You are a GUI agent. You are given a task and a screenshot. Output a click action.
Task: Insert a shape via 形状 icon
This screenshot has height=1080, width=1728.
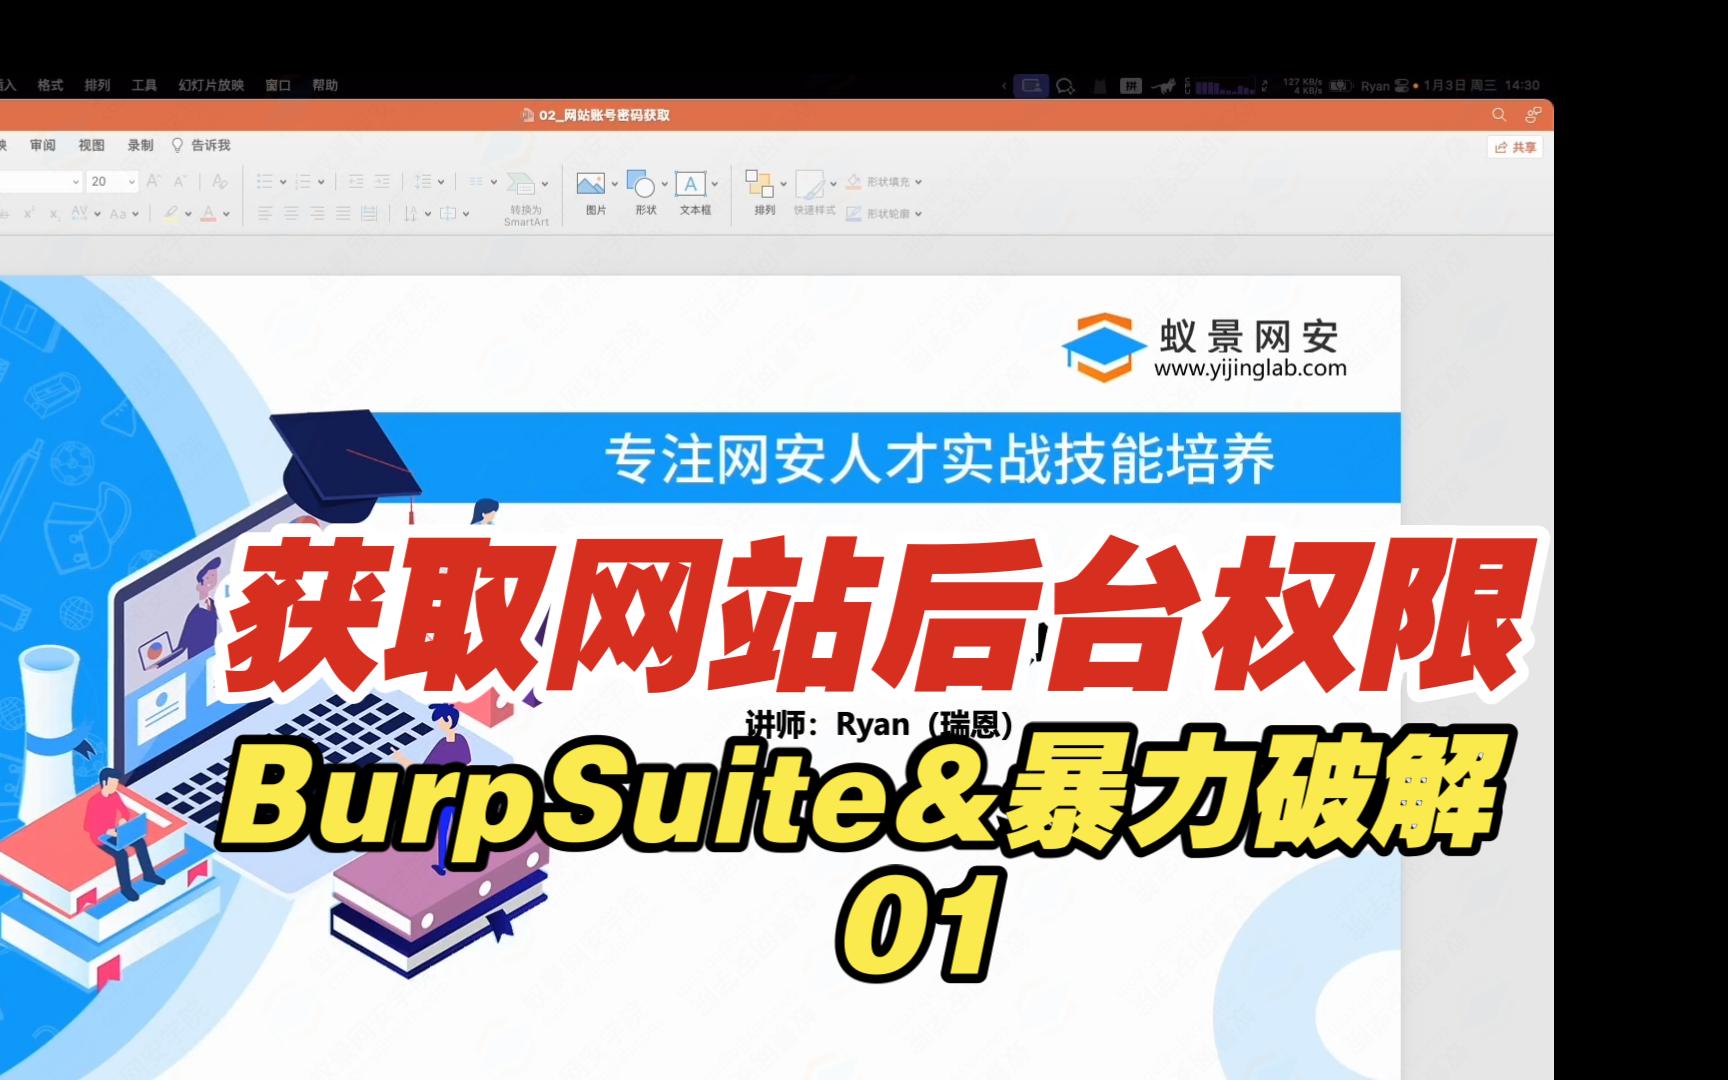click(x=640, y=184)
